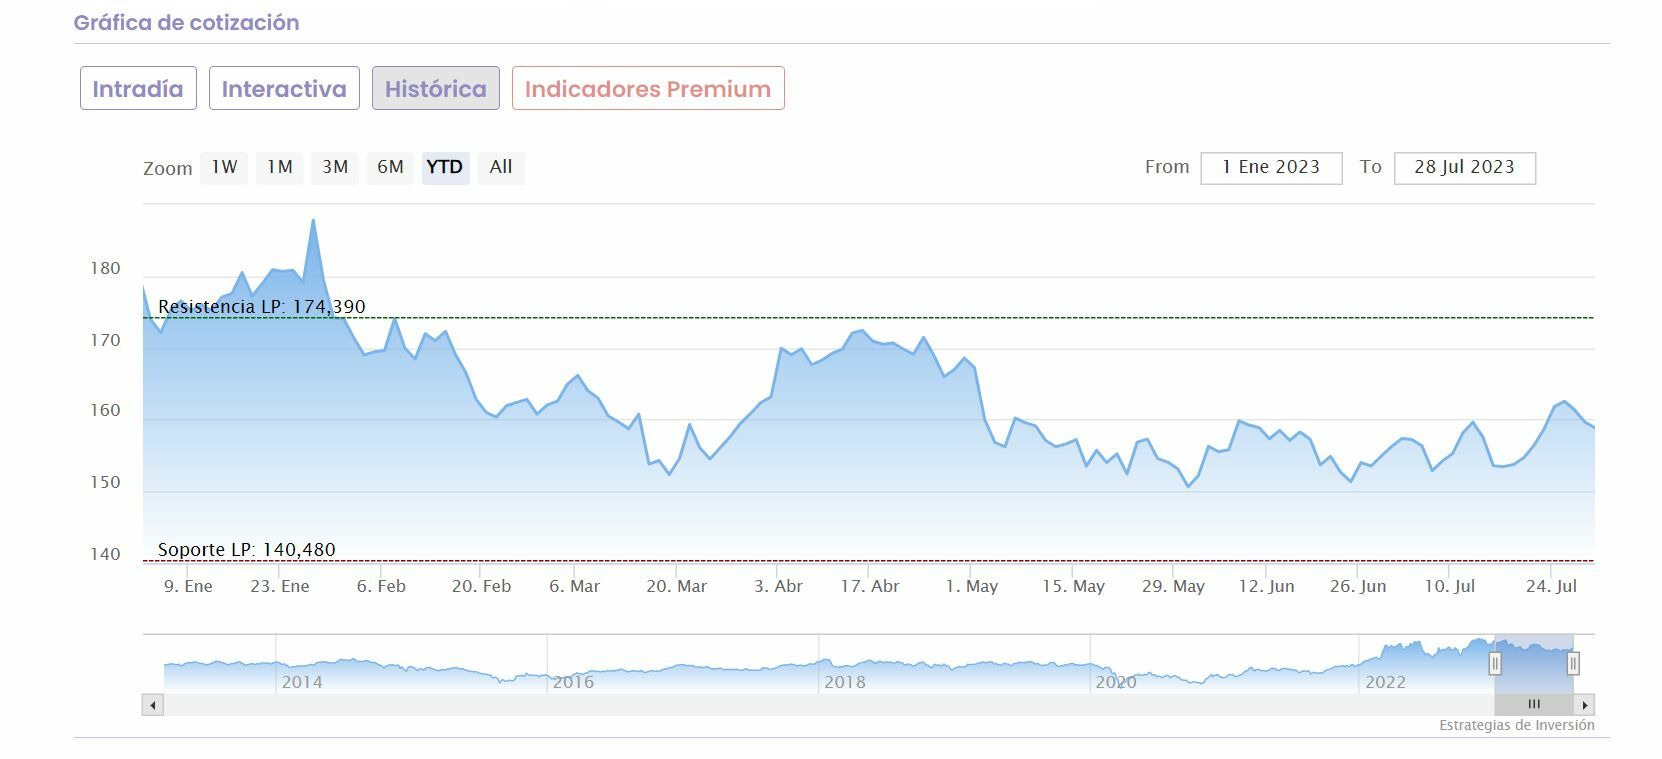Choose the 6M zoom option

390,167
